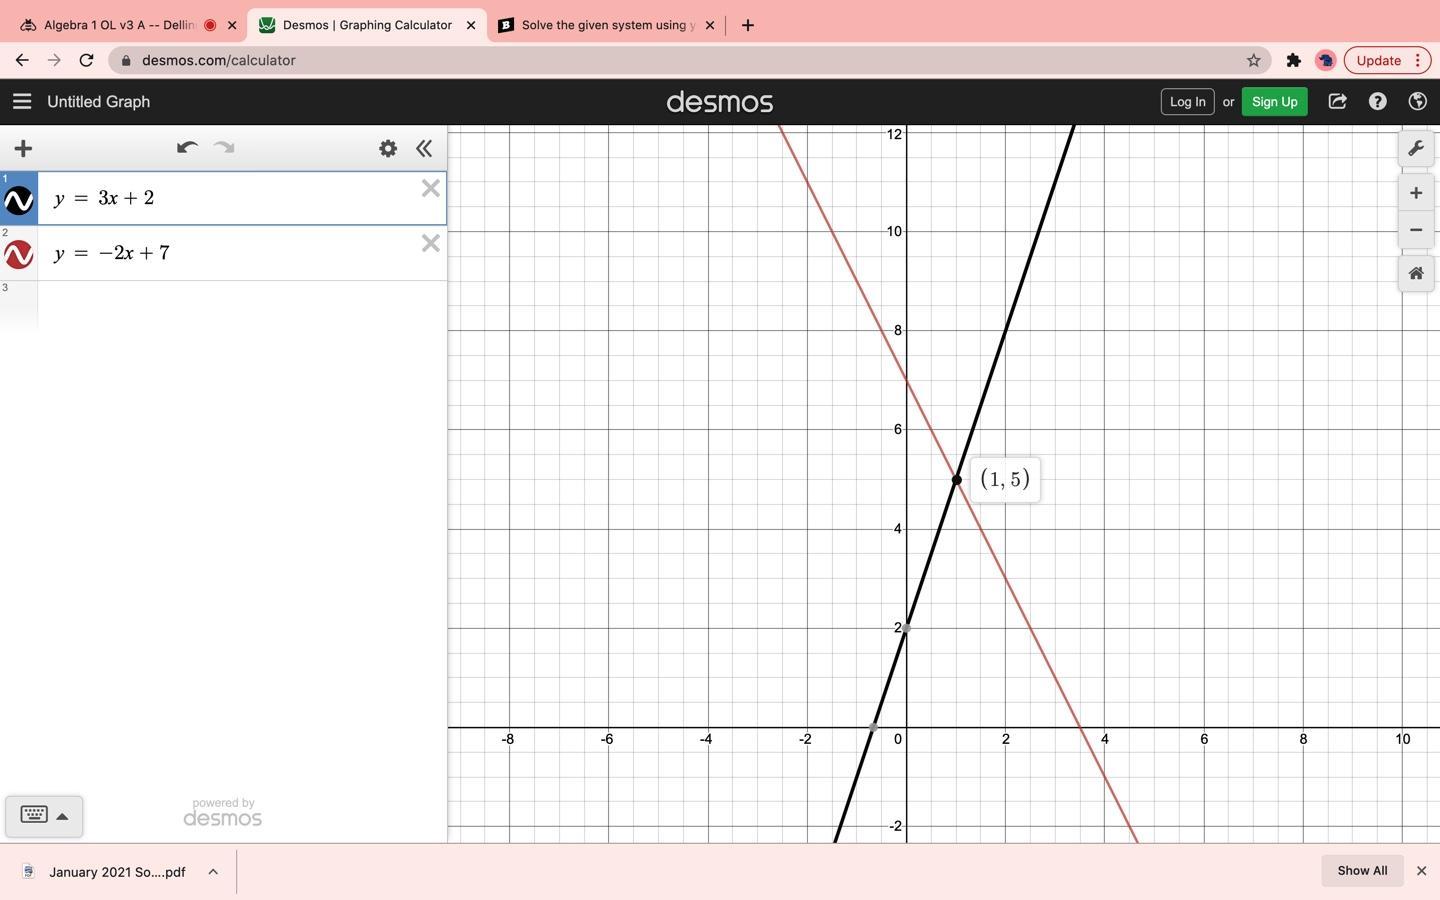The width and height of the screenshot is (1440, 900).
Task: Reset graph to default home view
Action: (x=1415, y=273)
